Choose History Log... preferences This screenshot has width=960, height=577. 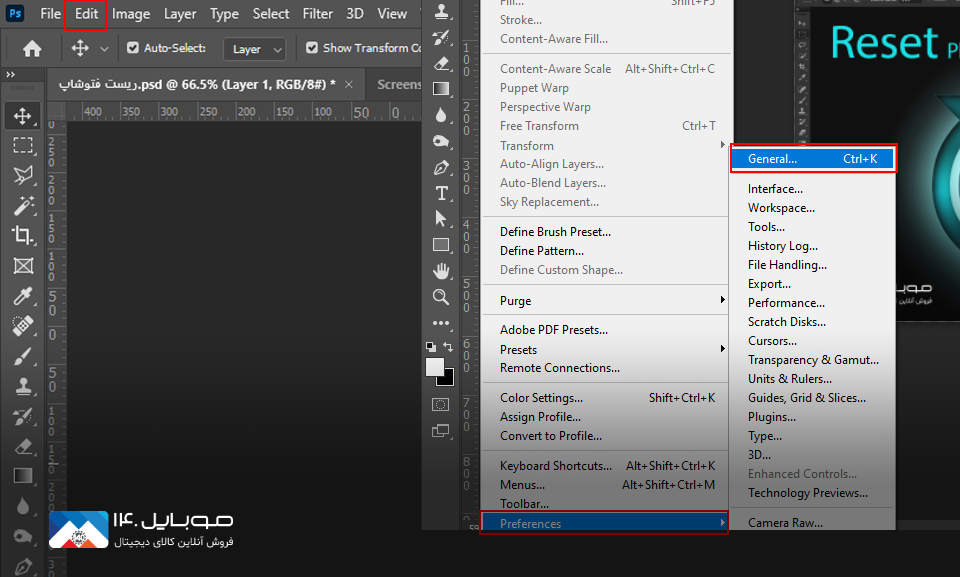click(x=812, y=246)
